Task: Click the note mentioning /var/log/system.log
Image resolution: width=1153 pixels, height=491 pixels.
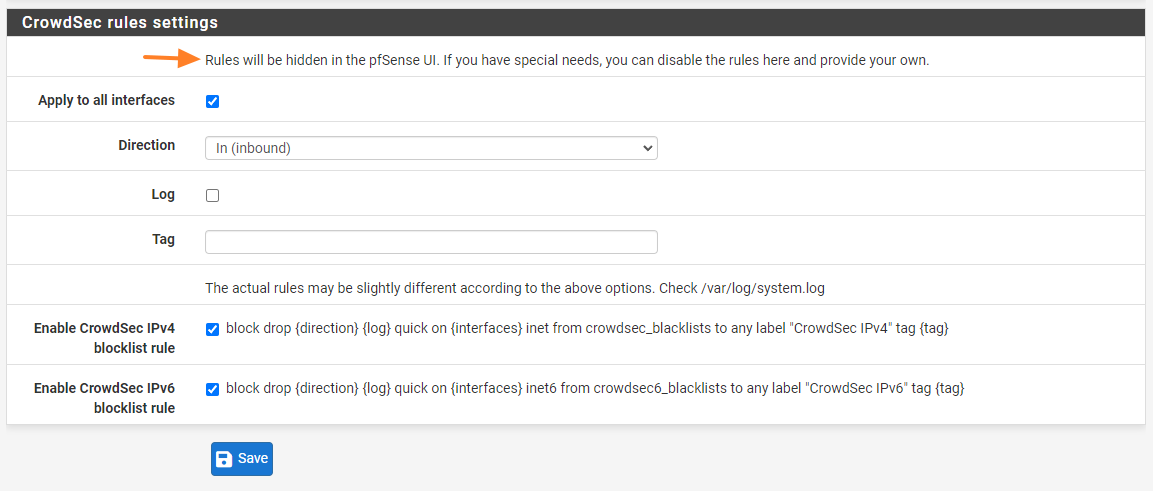Action: click(515, 288)
